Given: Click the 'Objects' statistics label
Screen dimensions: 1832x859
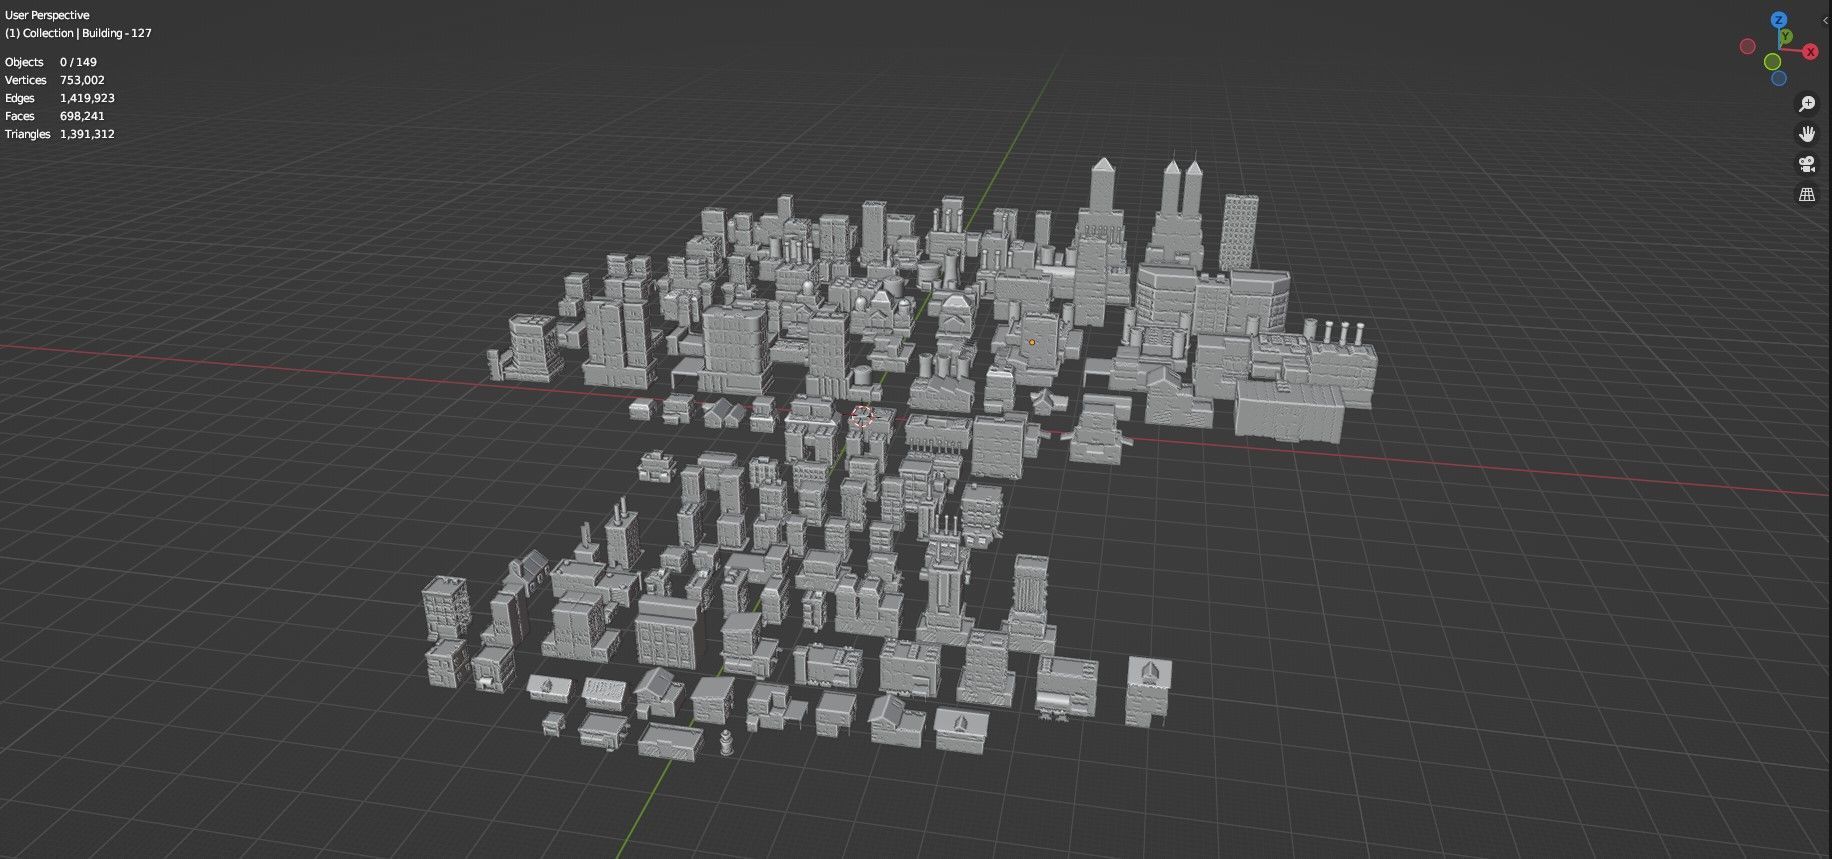Looking at the screenshot, I should click(x=24, y=62).
